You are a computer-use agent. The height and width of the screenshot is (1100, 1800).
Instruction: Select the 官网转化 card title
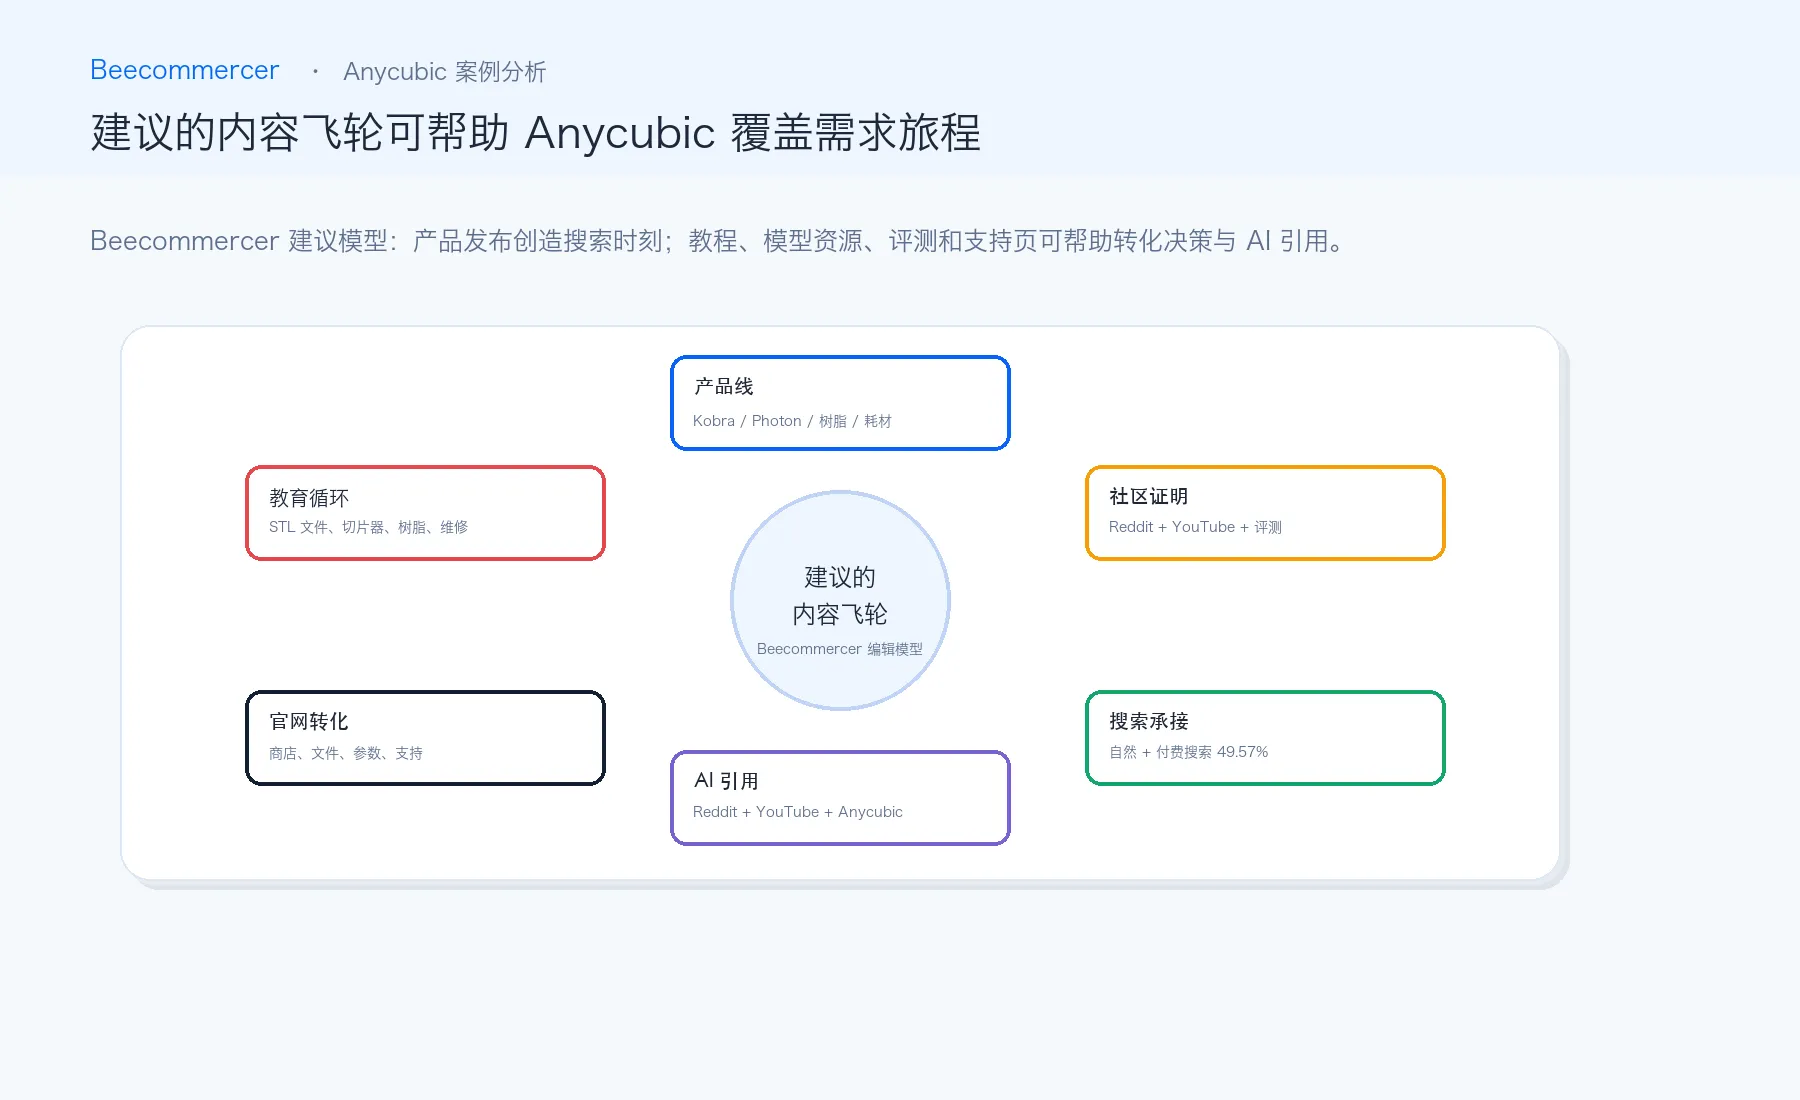tap(308, 722)
